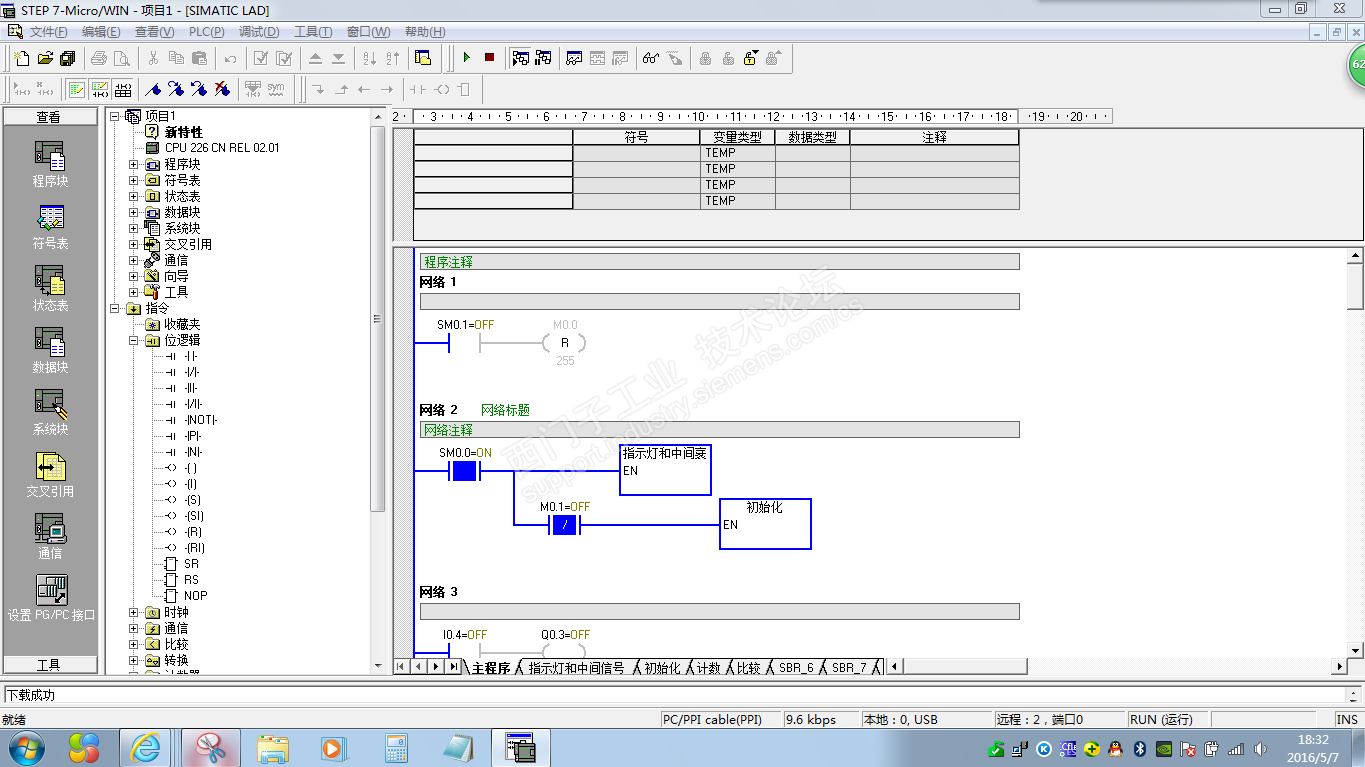1365x767 pixels.
Task: Expand the 时钟 instruction folder
Action: (134, 612)
